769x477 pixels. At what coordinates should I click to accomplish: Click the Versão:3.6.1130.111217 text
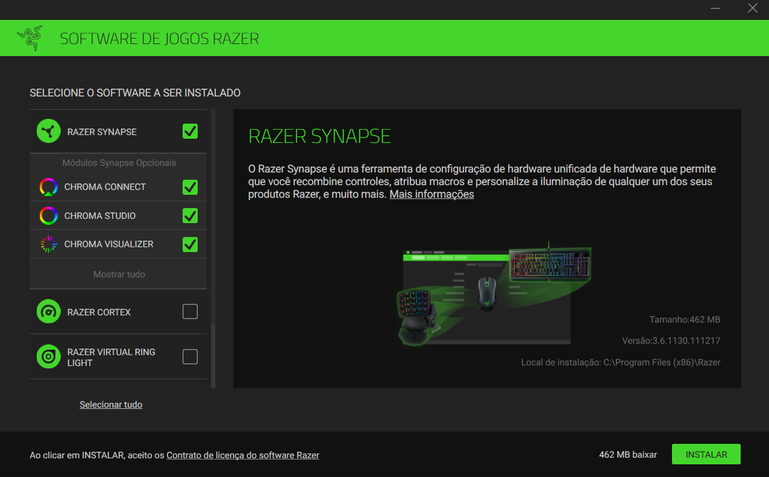[671, 340]
